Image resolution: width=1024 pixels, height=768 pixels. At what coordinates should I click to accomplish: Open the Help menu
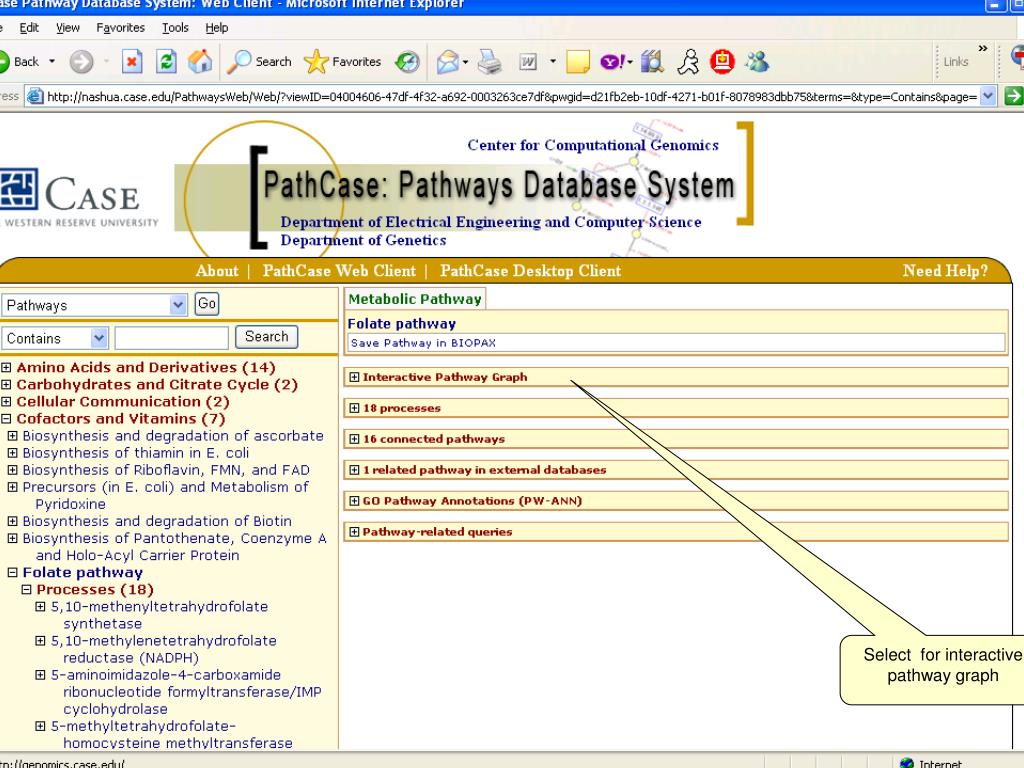(x=217, y=27)
